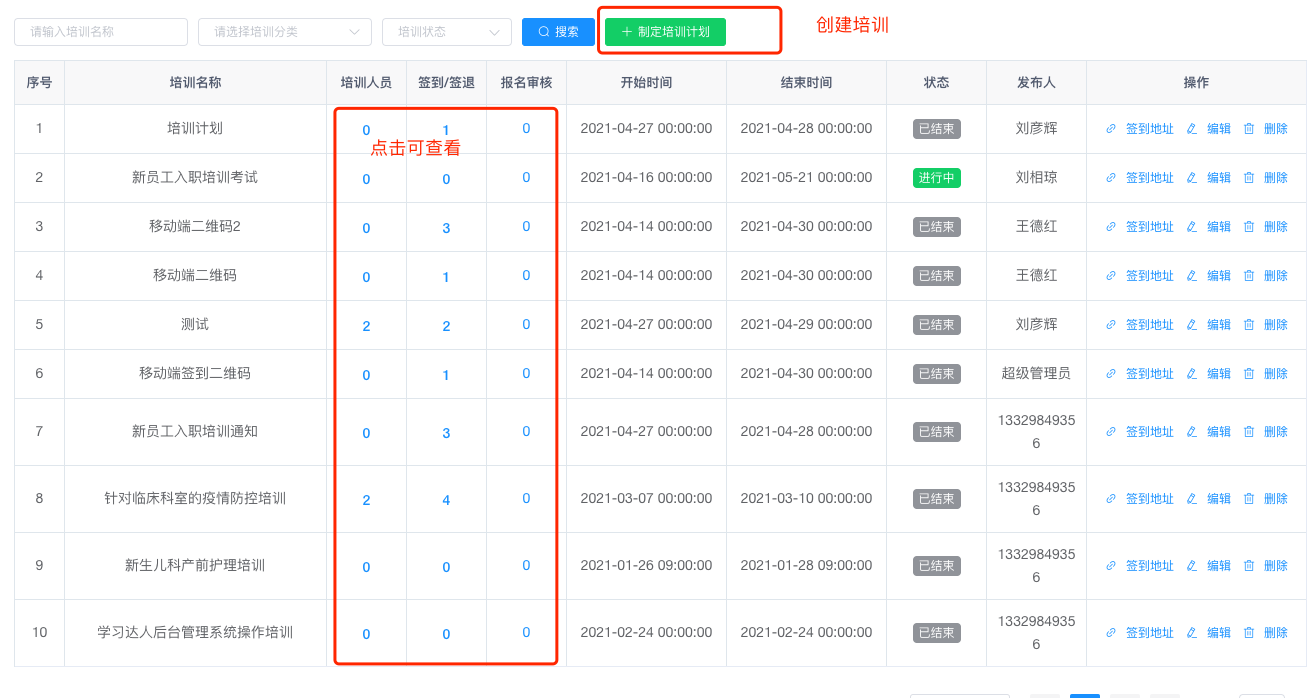Click the trash icon for 针对临床科室的疫情防控培训
1316x698 pixels.
point(1248,499)
